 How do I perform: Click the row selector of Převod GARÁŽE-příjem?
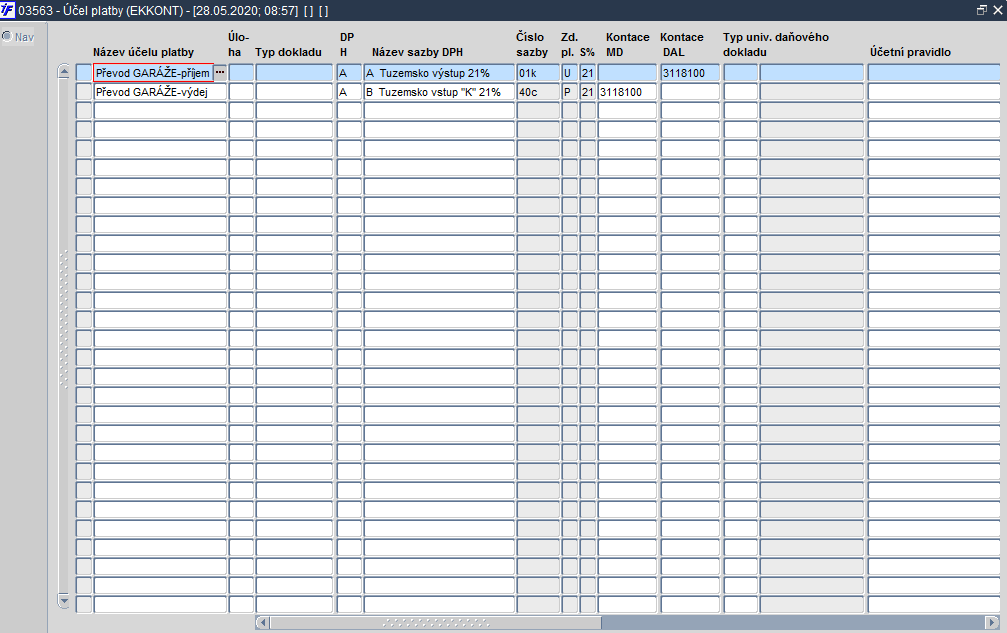pyautogui.click(x=83, y=73)
